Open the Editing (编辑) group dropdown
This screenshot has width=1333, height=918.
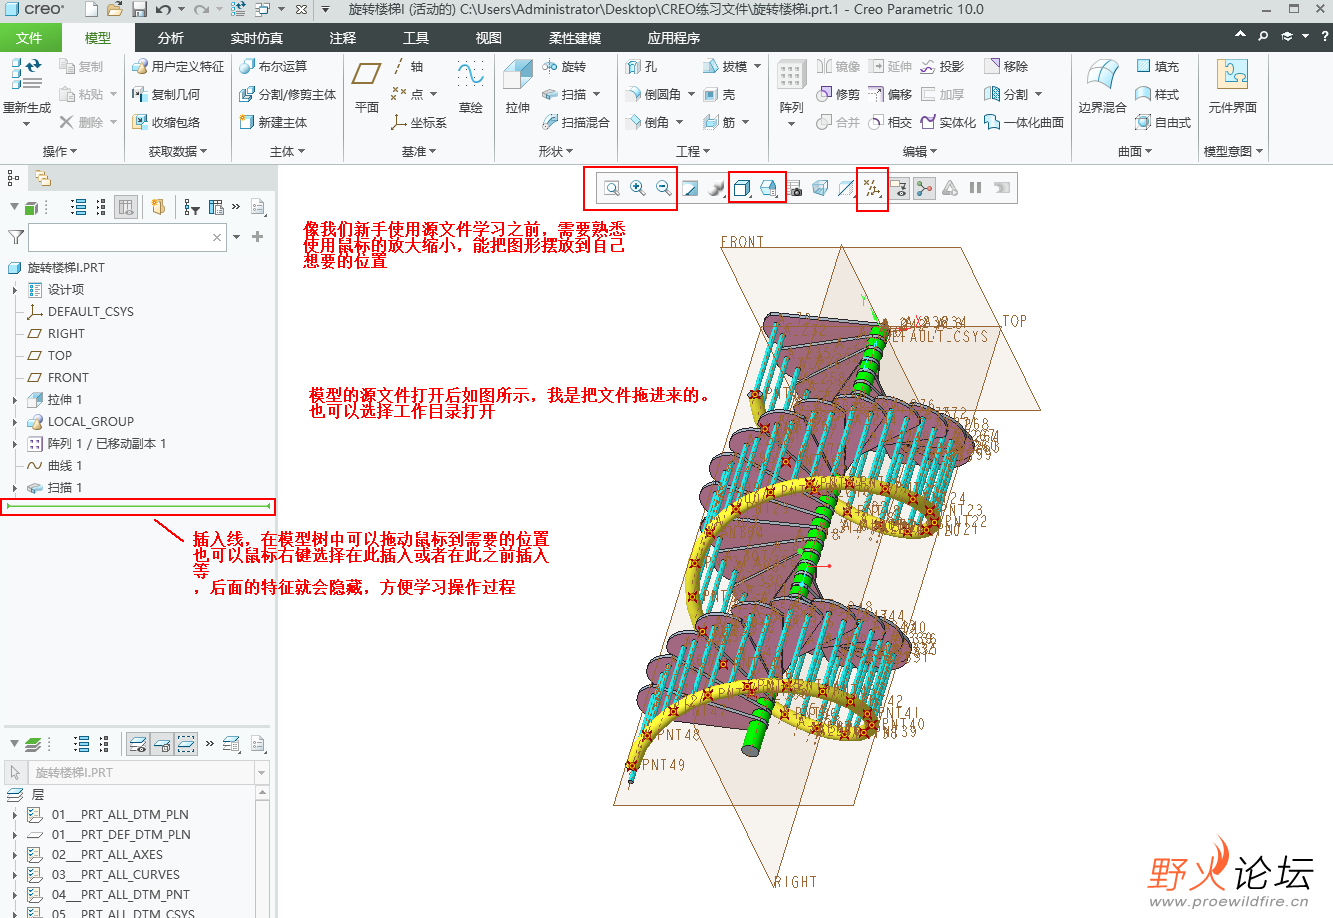[920, 151]
